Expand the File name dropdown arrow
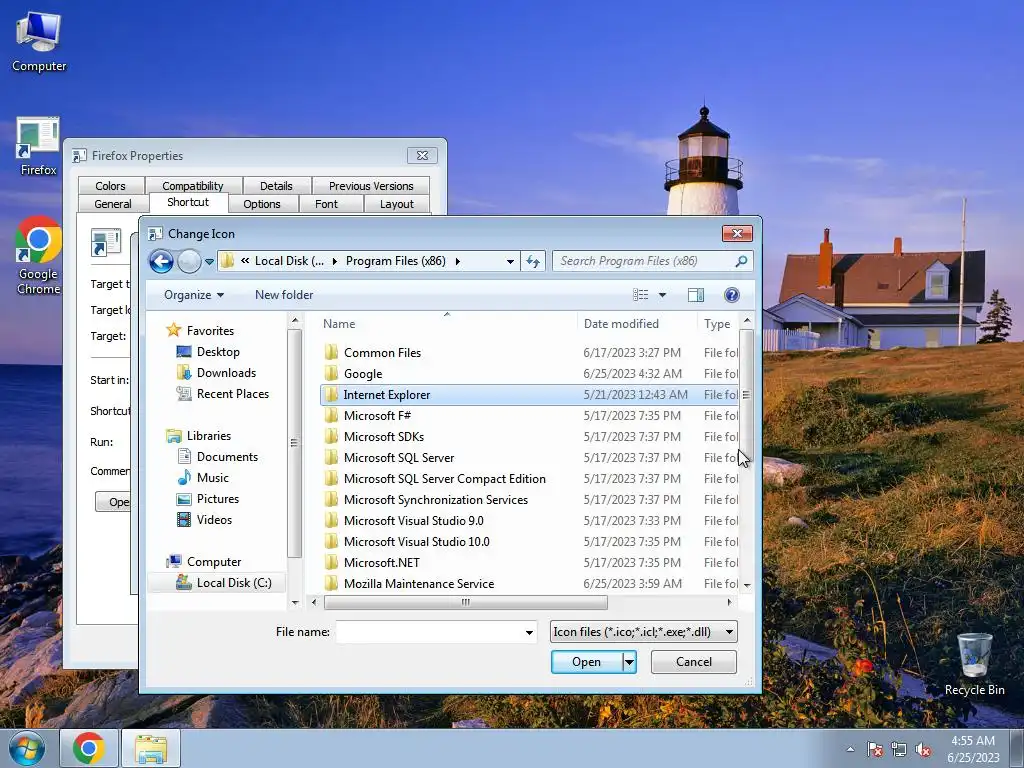The image size is (1024, 768). (530, 632)
